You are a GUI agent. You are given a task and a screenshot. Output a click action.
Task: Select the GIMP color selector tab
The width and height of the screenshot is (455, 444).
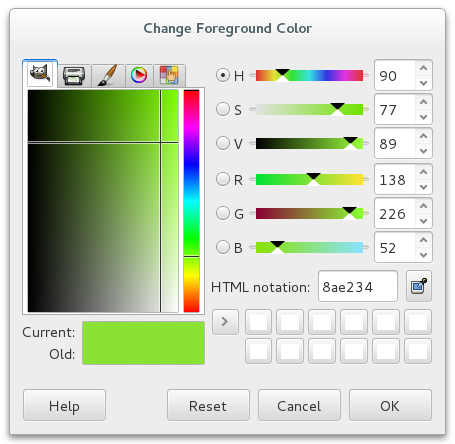point(40,74)
